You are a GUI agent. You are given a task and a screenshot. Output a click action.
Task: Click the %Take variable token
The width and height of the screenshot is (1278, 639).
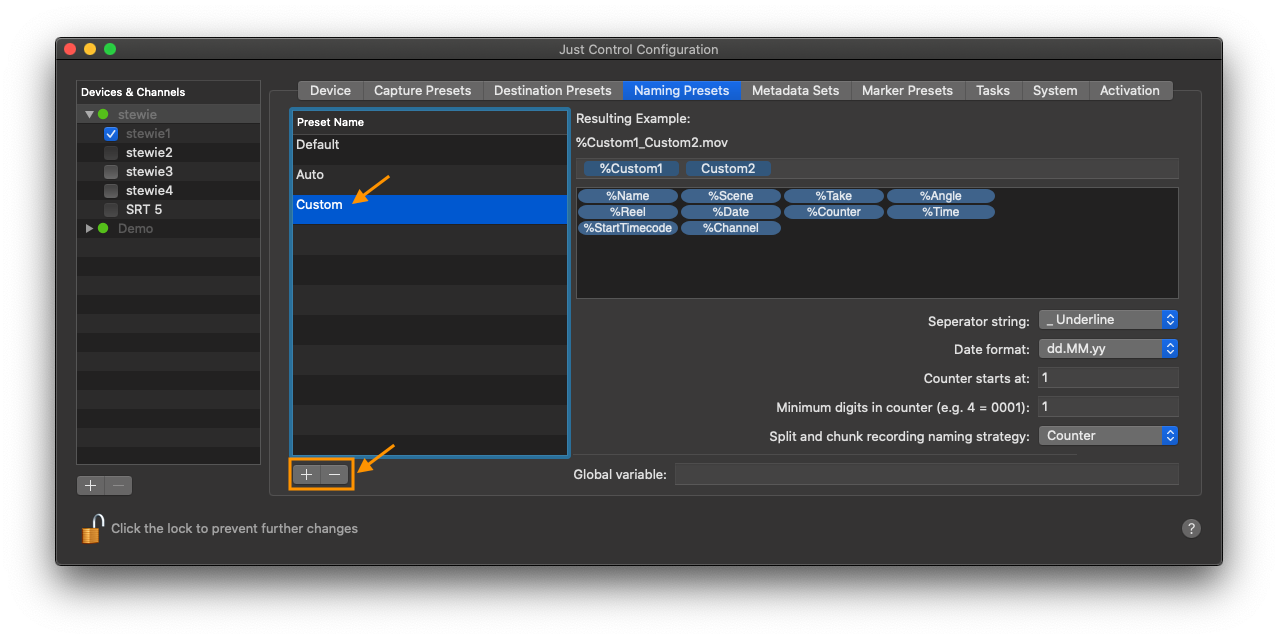pos(834,196)
